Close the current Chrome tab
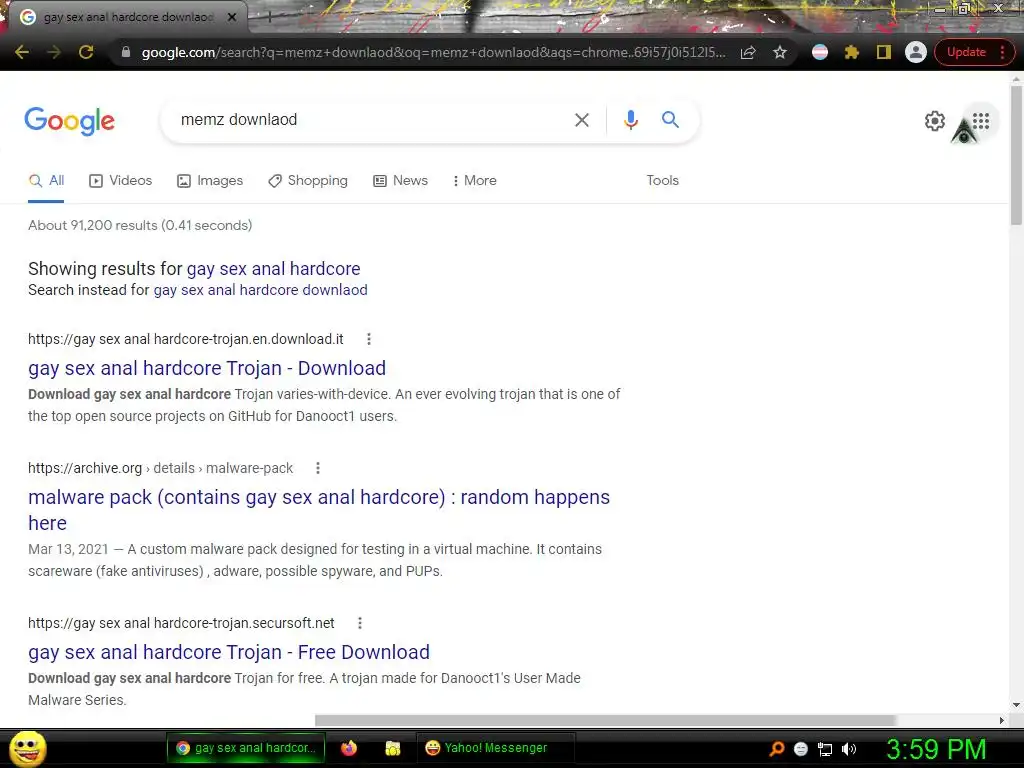Viewport: 1024px width, 768px height. coord(232,17)
